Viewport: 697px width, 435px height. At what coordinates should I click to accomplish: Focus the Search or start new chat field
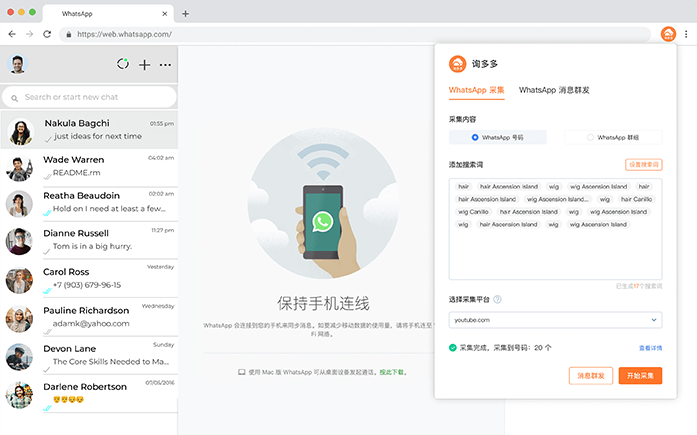click(x=89, y=97)
